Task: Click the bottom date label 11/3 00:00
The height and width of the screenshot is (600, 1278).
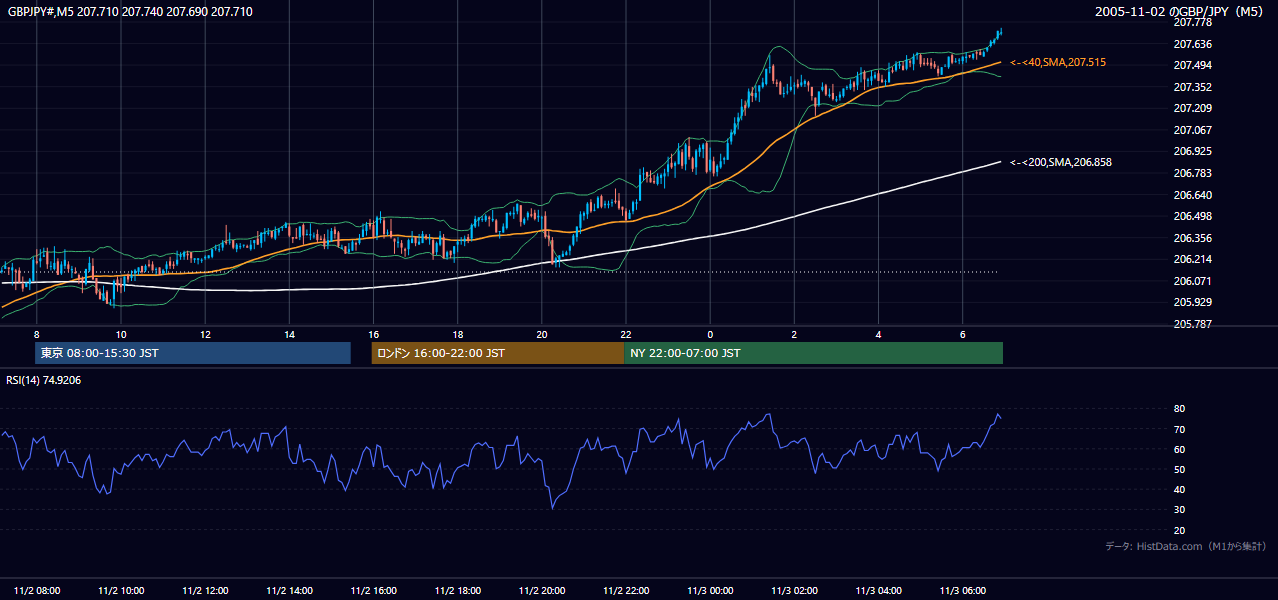Action: point(710,590)
